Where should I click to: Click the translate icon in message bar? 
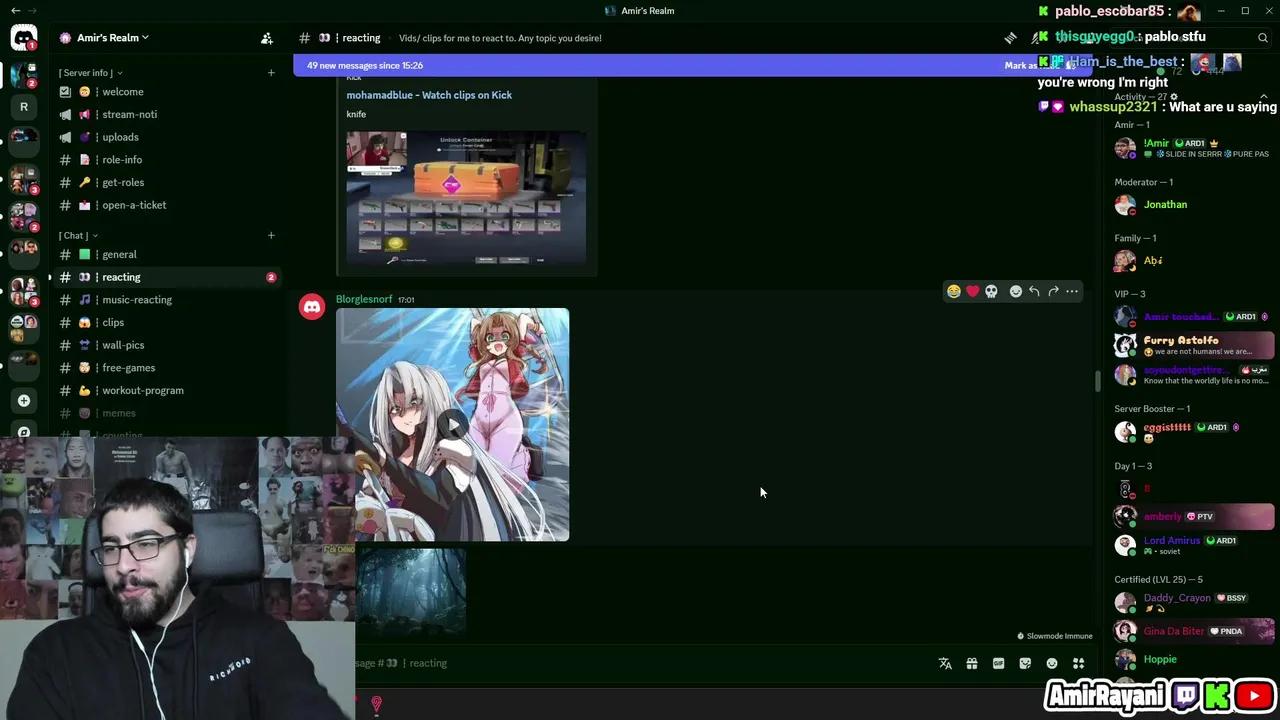(x=945, y=663)
